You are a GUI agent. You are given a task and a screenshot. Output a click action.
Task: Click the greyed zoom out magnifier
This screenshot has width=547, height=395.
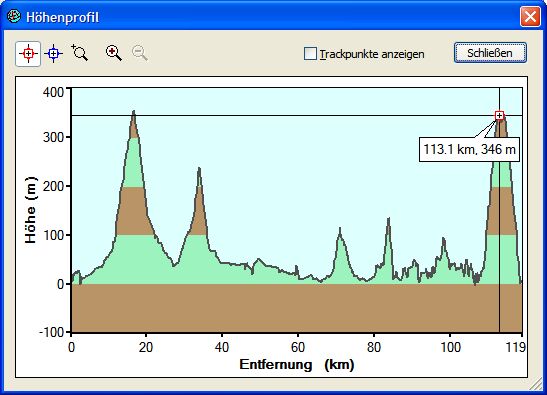click(x=140, y=53)
